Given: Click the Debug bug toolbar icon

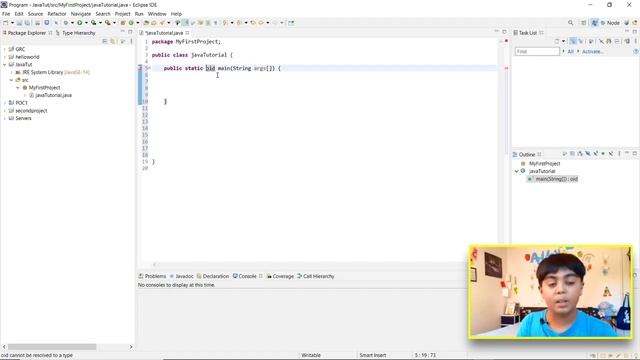Looking at the screenshot, I should 66,23.
